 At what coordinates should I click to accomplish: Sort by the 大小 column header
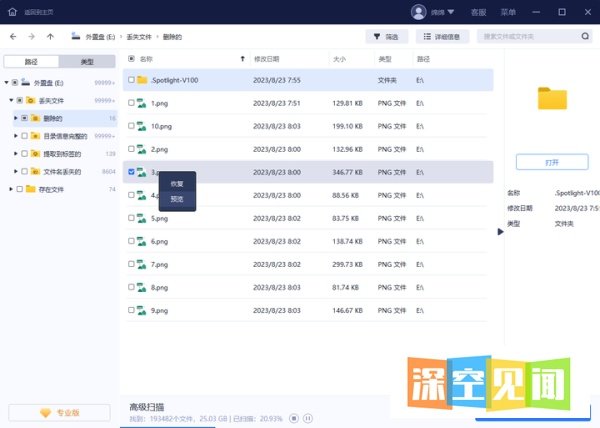click(339, 59)
